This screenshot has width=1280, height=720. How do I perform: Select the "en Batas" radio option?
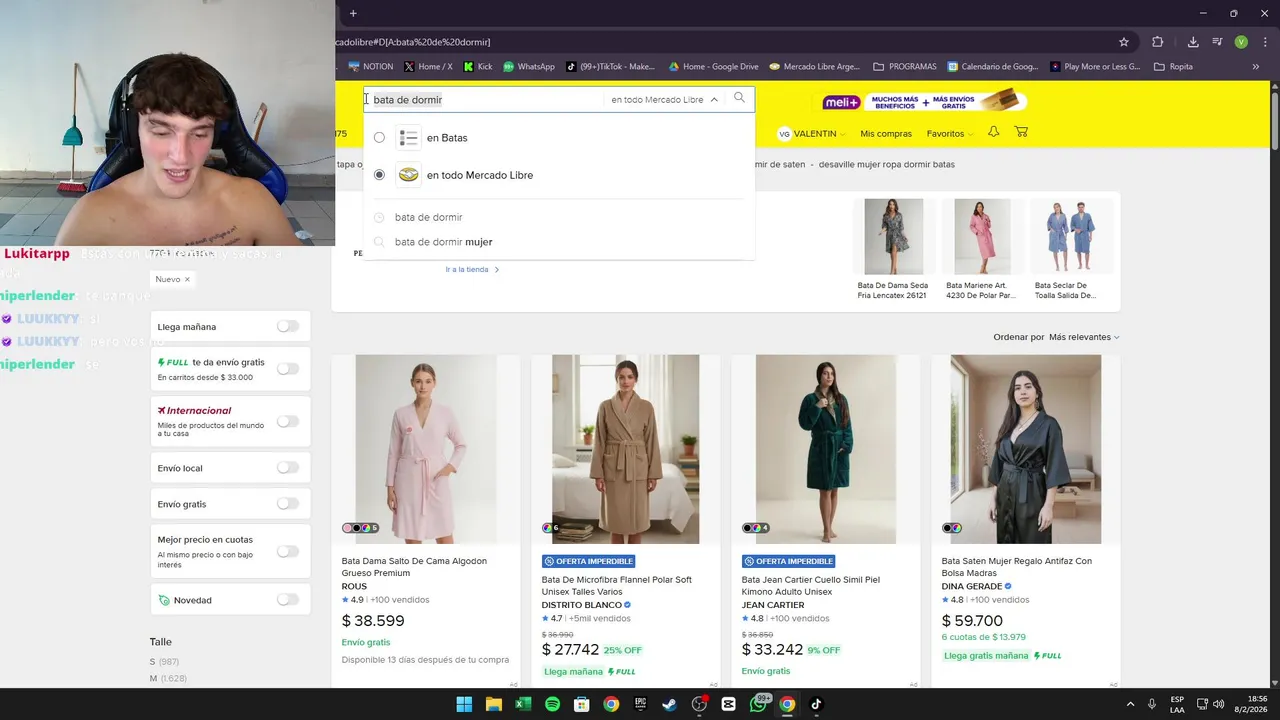379,137
